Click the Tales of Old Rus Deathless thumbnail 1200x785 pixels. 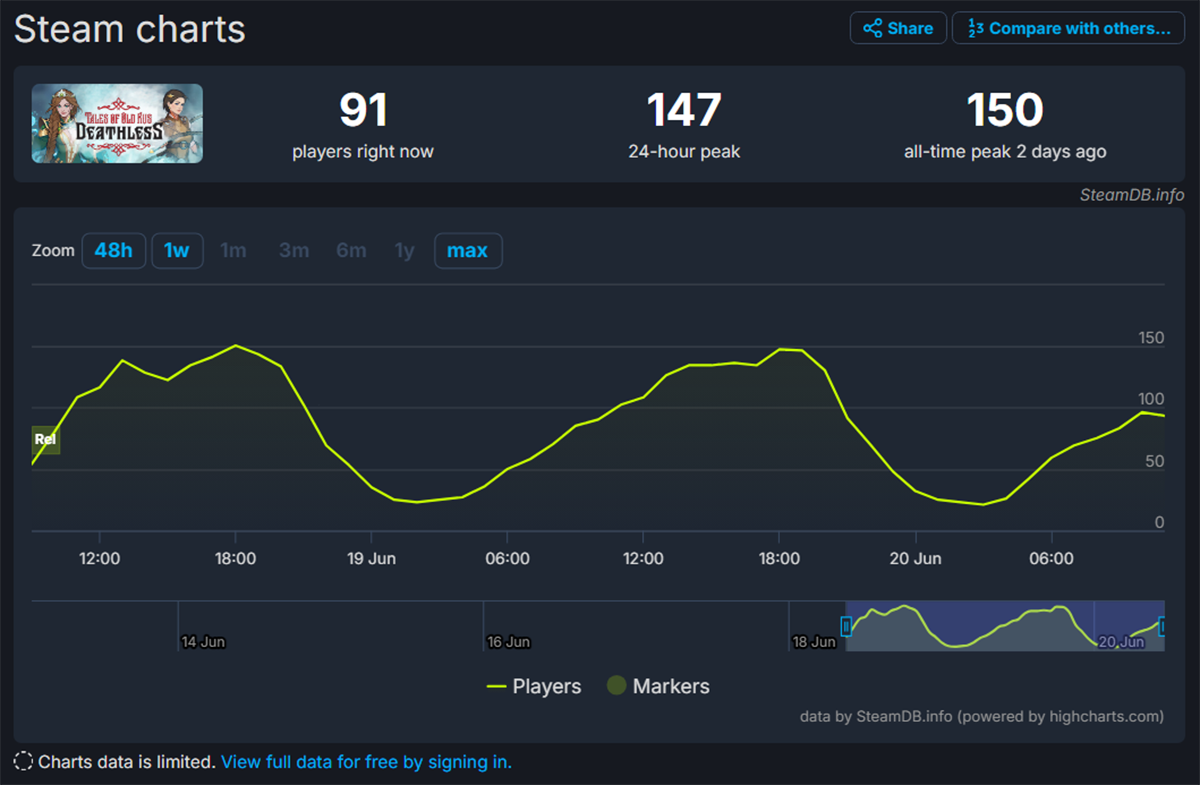[x=117, y=123]
